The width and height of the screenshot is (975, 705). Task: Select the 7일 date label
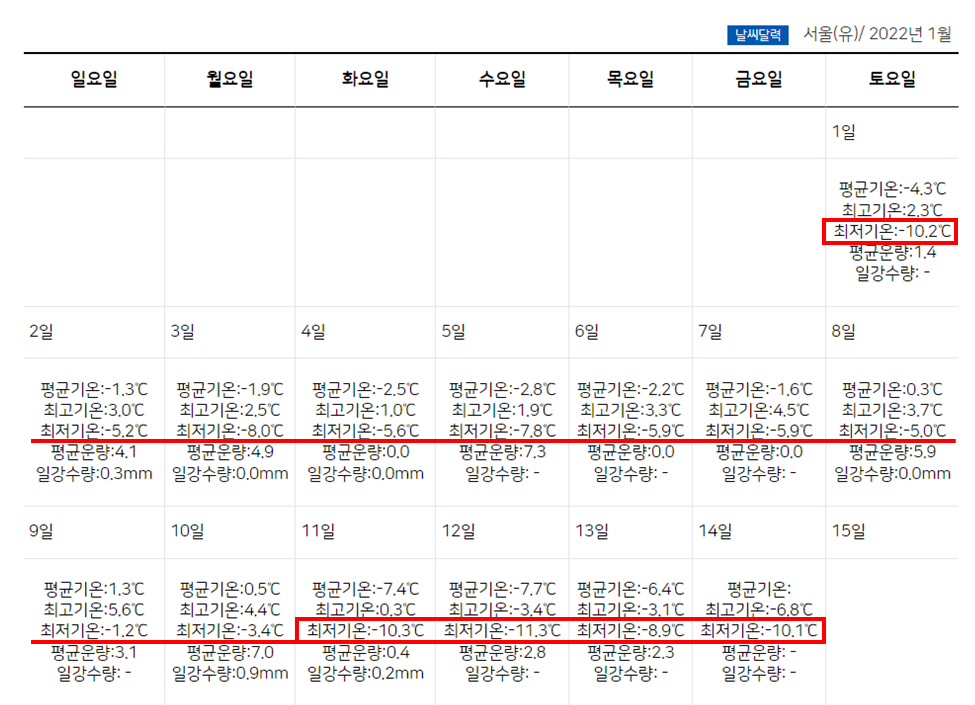coord(711,331)
